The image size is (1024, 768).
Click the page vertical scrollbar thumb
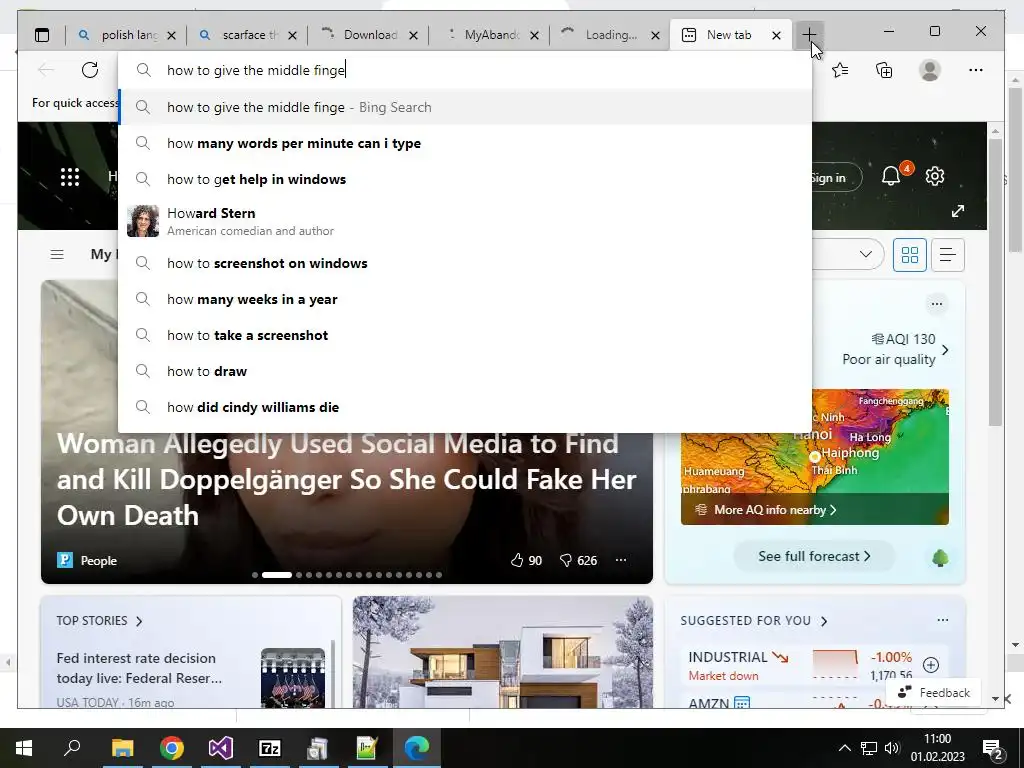(x=995, y=281)
